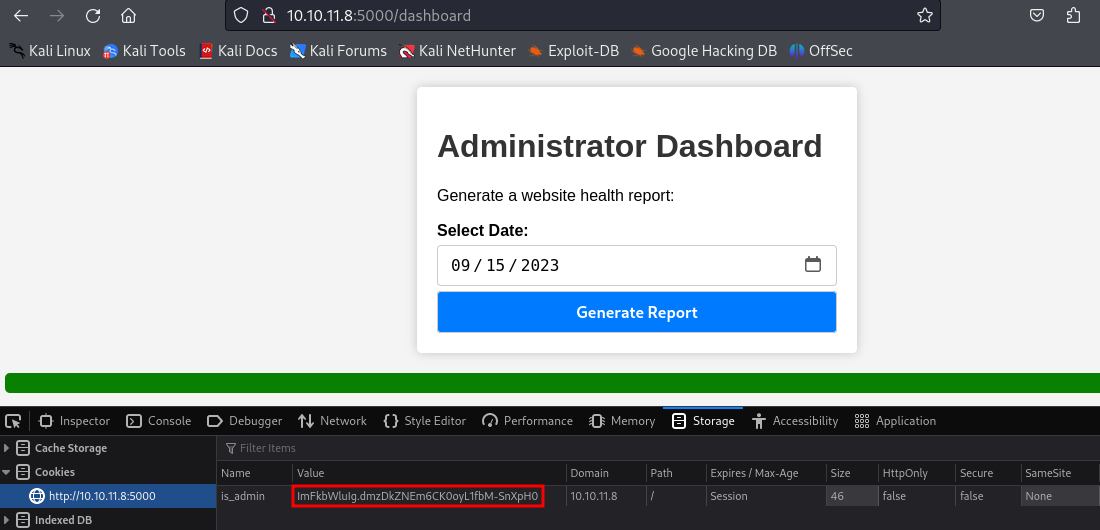Open the calendar date picker icon
This screenshot has height=530, width=1100.
pos(813,265)
